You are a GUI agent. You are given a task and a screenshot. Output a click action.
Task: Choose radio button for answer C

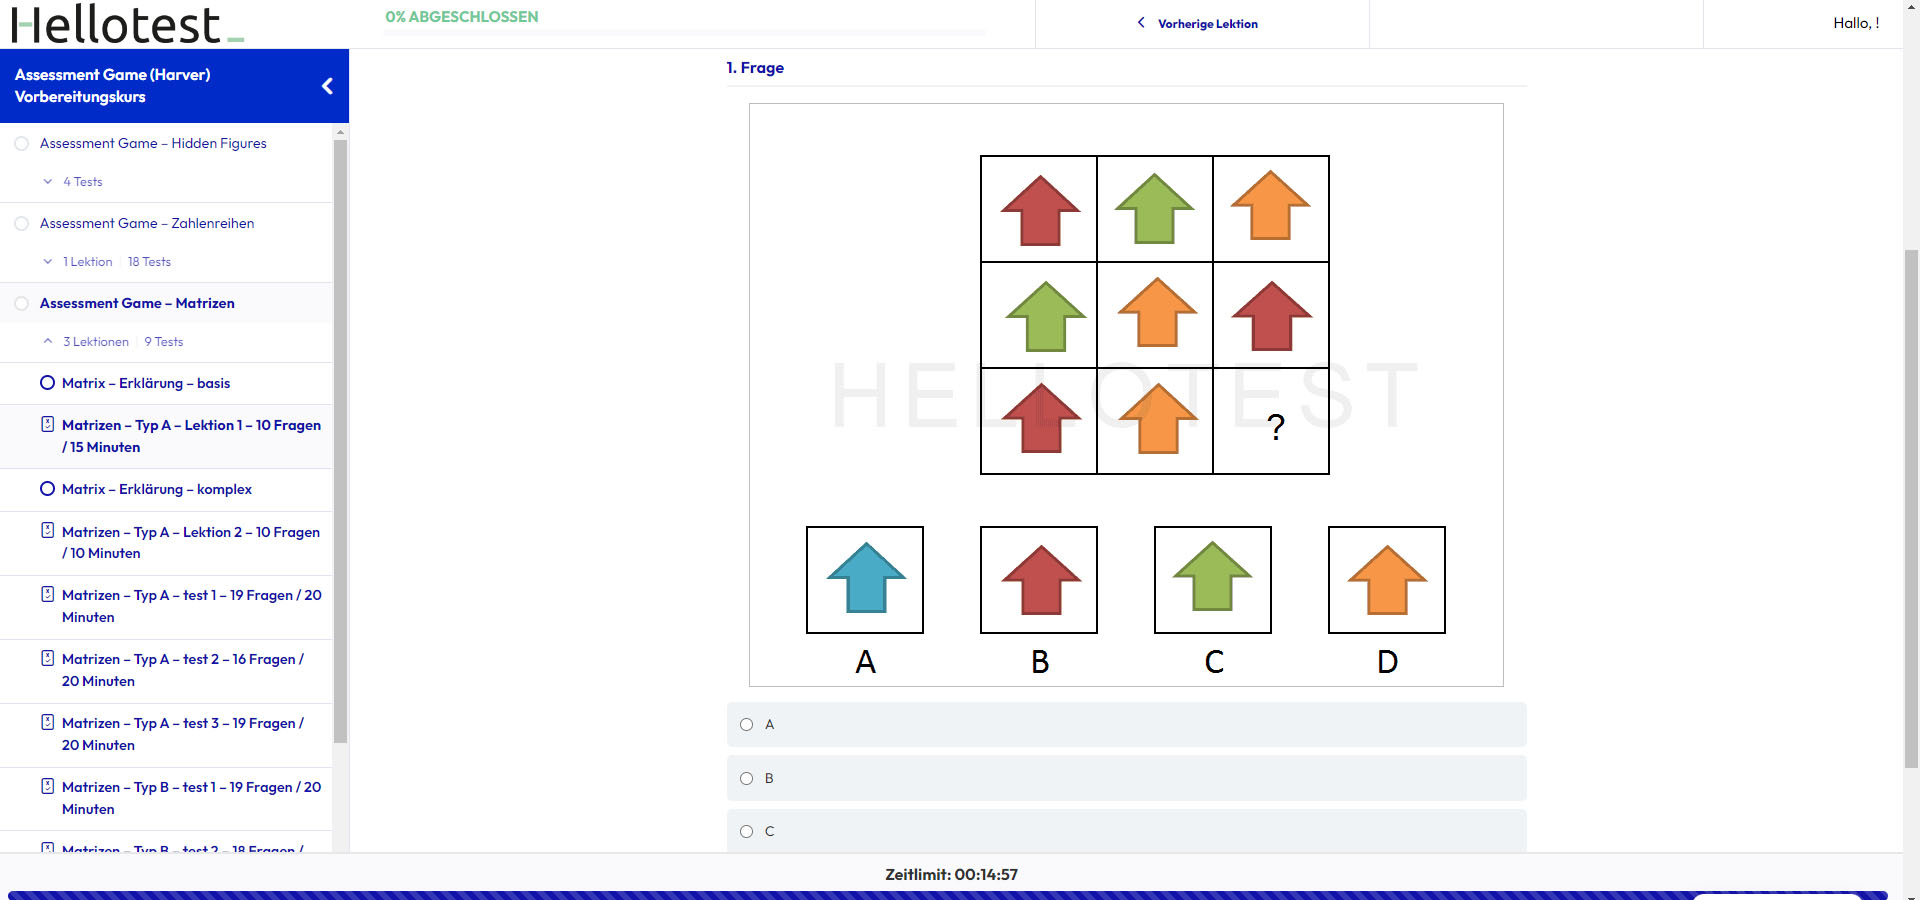pyautogui.click(x=746, y=831)
